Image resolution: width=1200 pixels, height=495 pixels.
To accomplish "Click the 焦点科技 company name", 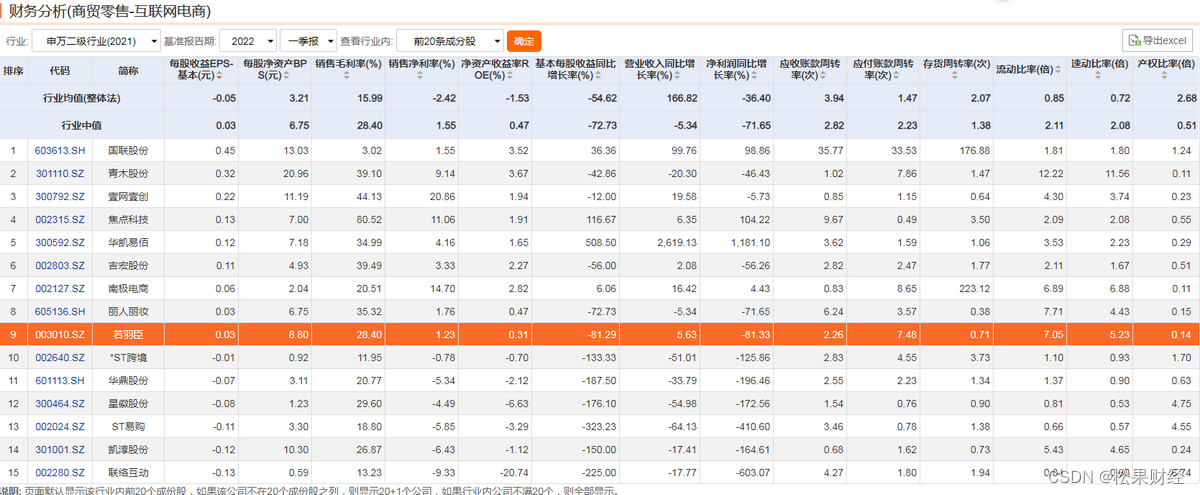I will 128,219.
